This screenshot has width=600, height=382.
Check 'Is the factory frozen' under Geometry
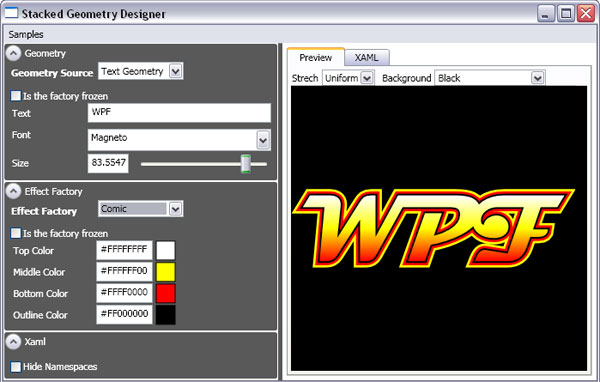coord(16,96)
